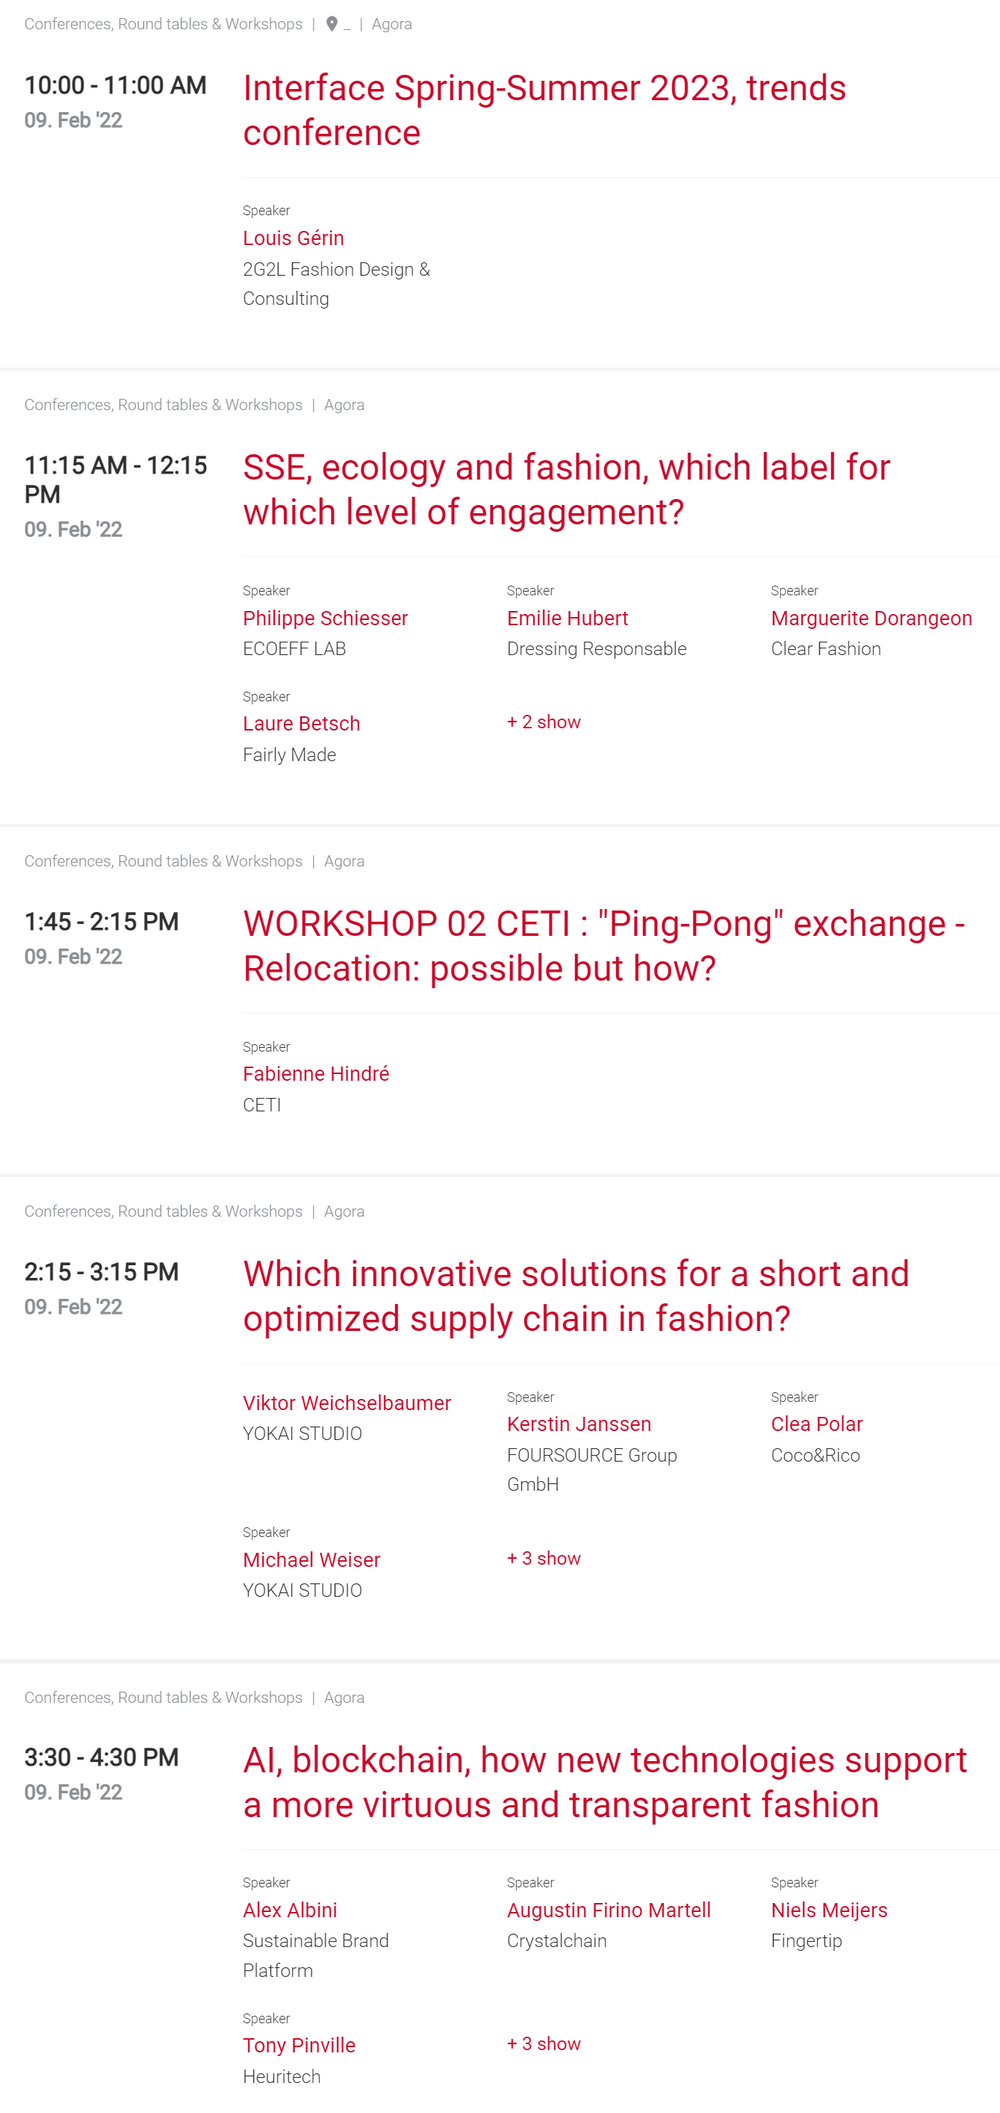The height and width of the screenshot is (2113, 1000).
Task: View Fabienne Hindré's profile
Action: (x=316, y=1073)
